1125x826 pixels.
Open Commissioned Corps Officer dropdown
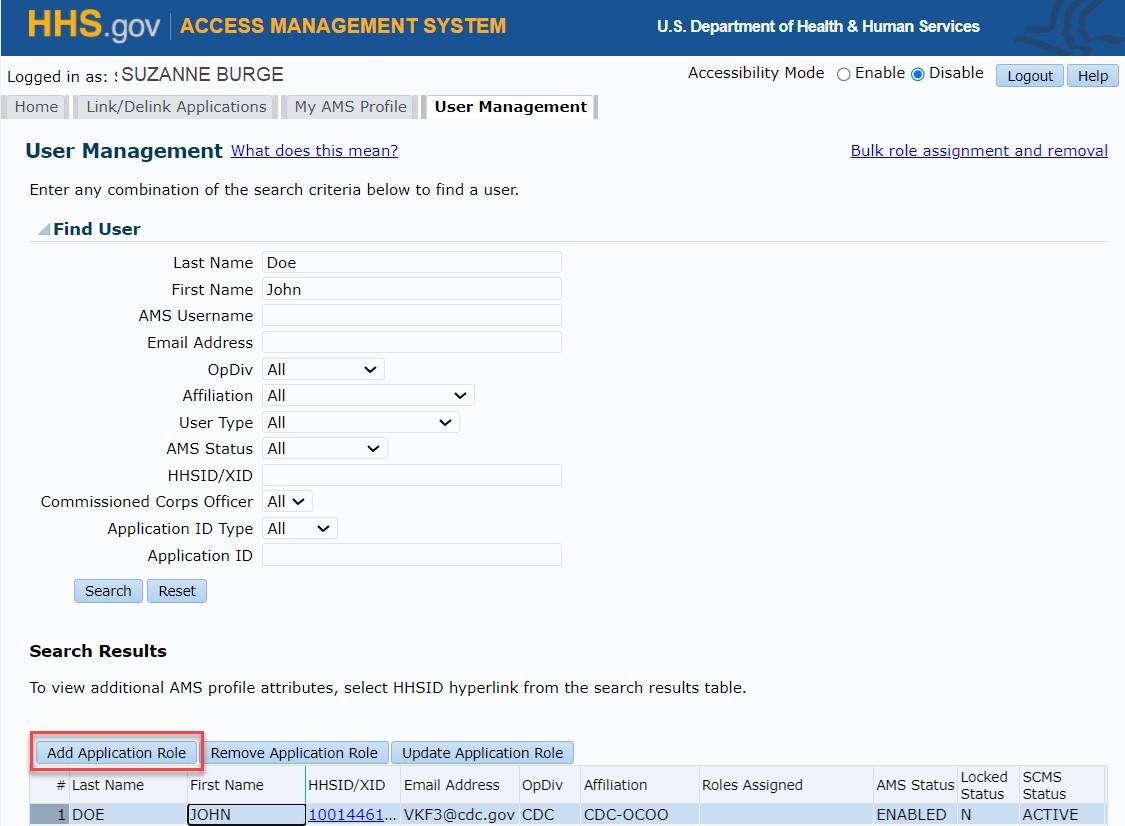coord(288,502)
